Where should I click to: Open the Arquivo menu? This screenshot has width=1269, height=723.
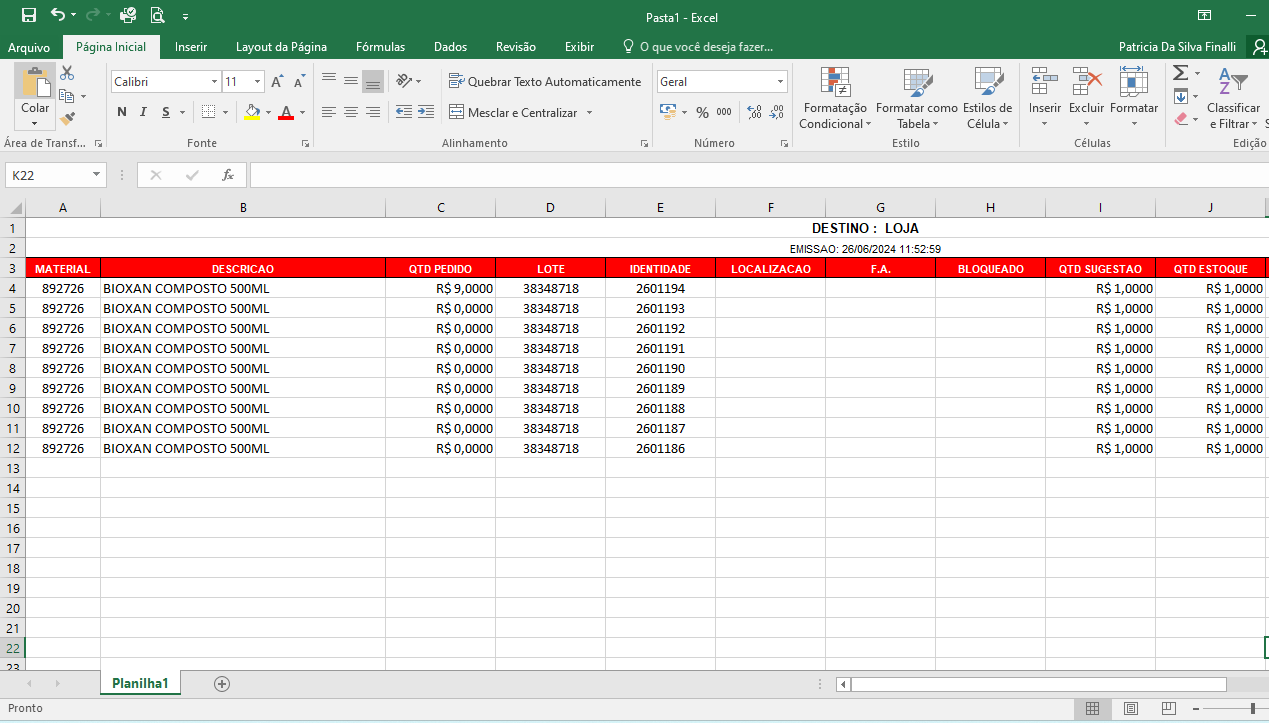(29, 47)
